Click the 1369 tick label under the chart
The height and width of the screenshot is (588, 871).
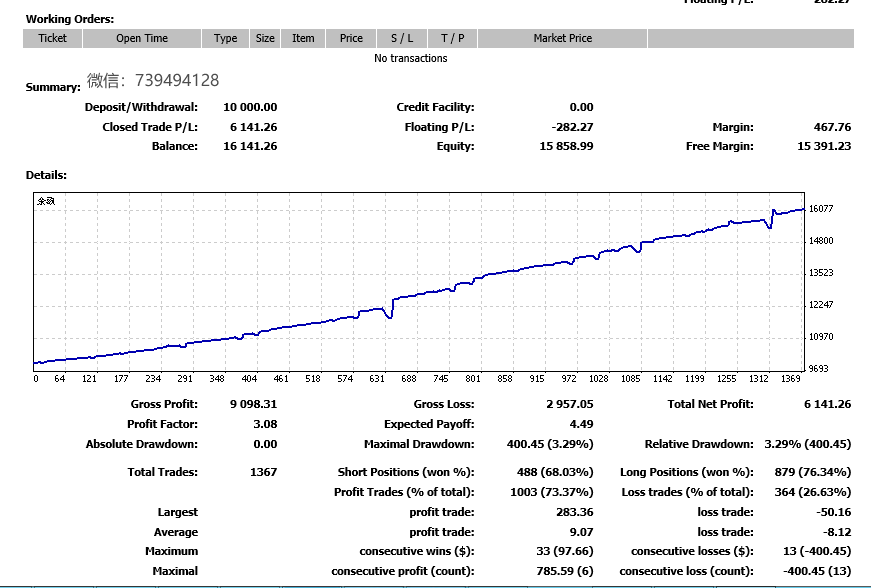(x=790, y=379)
